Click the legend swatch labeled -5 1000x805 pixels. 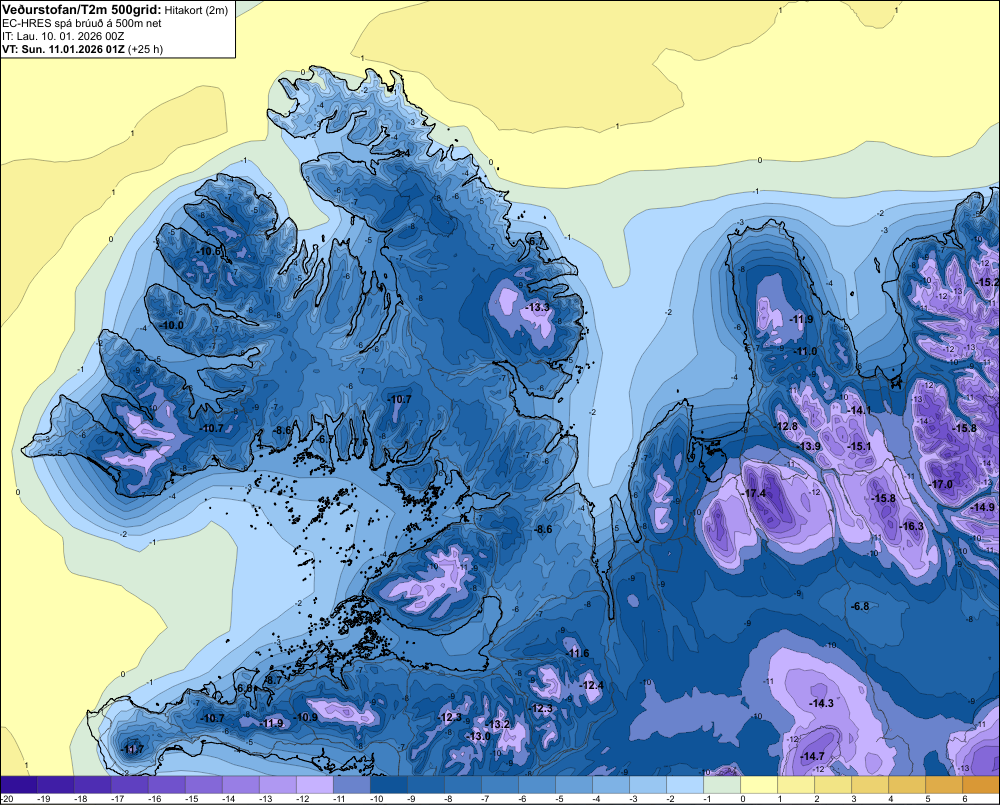(x=574, y=785)
